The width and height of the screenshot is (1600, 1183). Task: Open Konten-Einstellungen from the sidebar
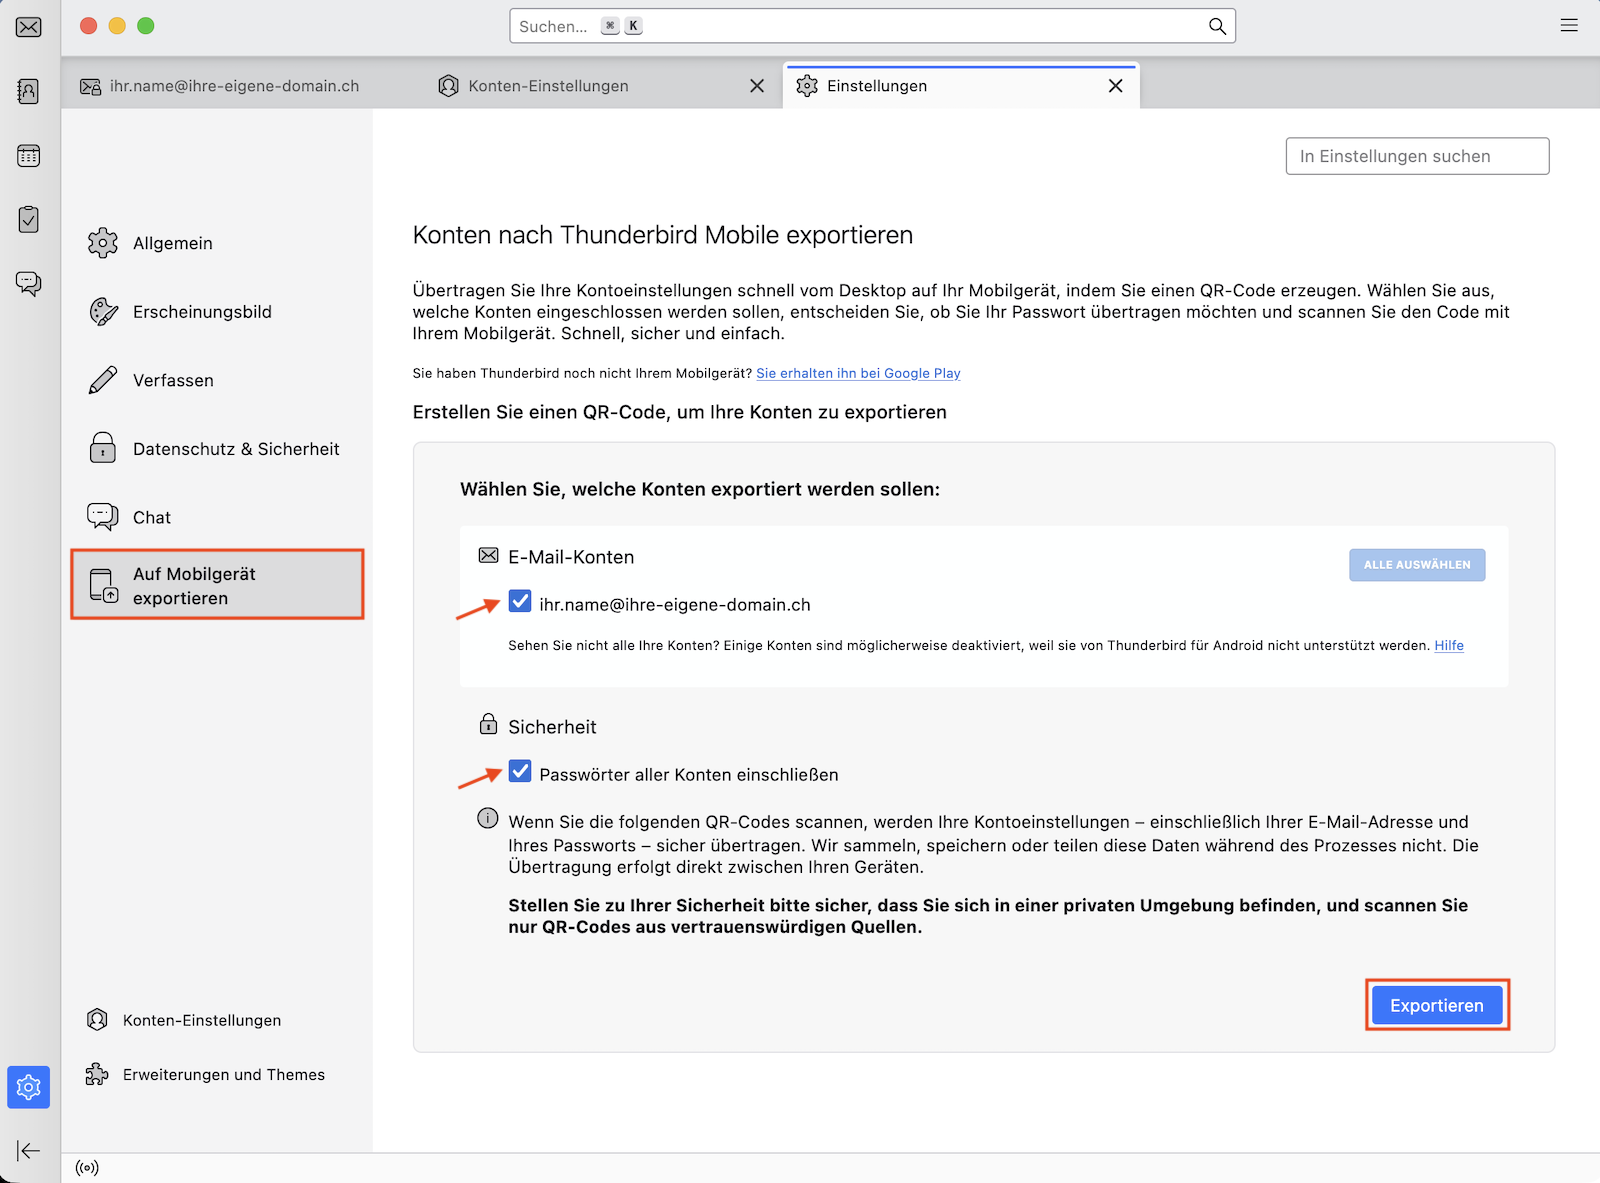click(x=184, y=1020)
